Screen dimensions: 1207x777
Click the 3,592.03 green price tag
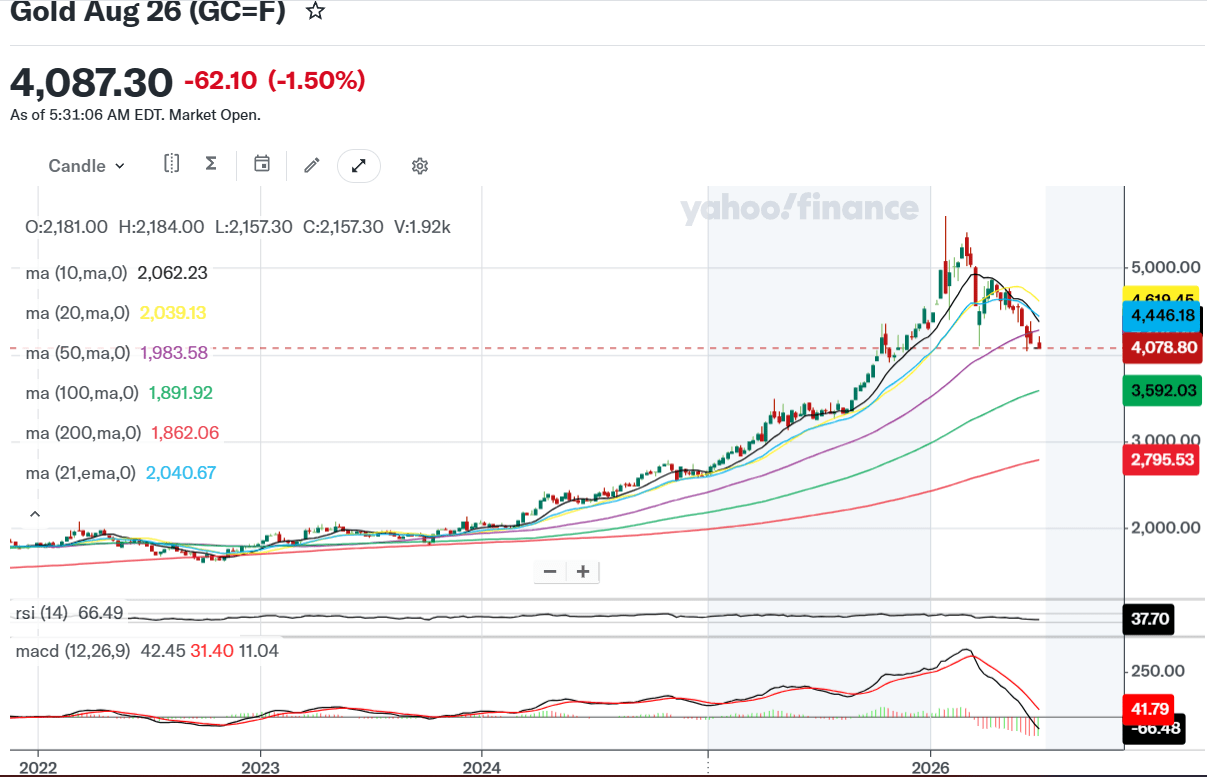[1162, 391]
